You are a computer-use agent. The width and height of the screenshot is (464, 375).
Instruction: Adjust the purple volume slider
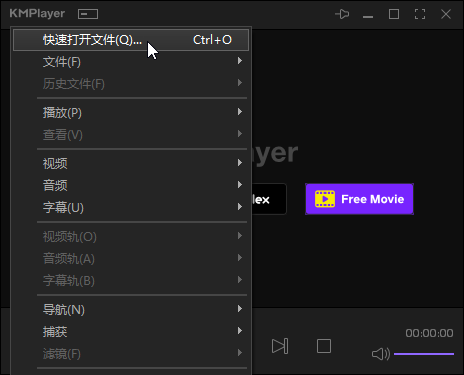[x=424, y=354]
